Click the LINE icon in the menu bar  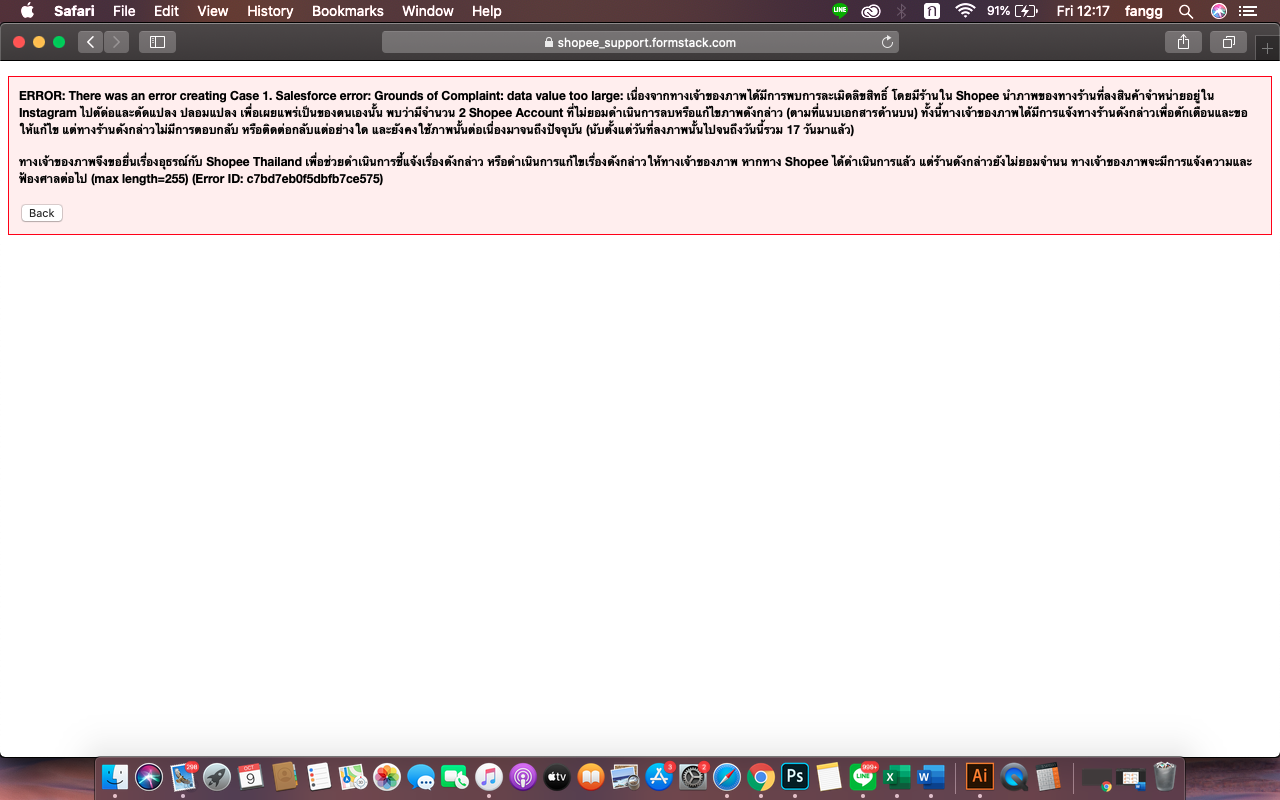840,11
